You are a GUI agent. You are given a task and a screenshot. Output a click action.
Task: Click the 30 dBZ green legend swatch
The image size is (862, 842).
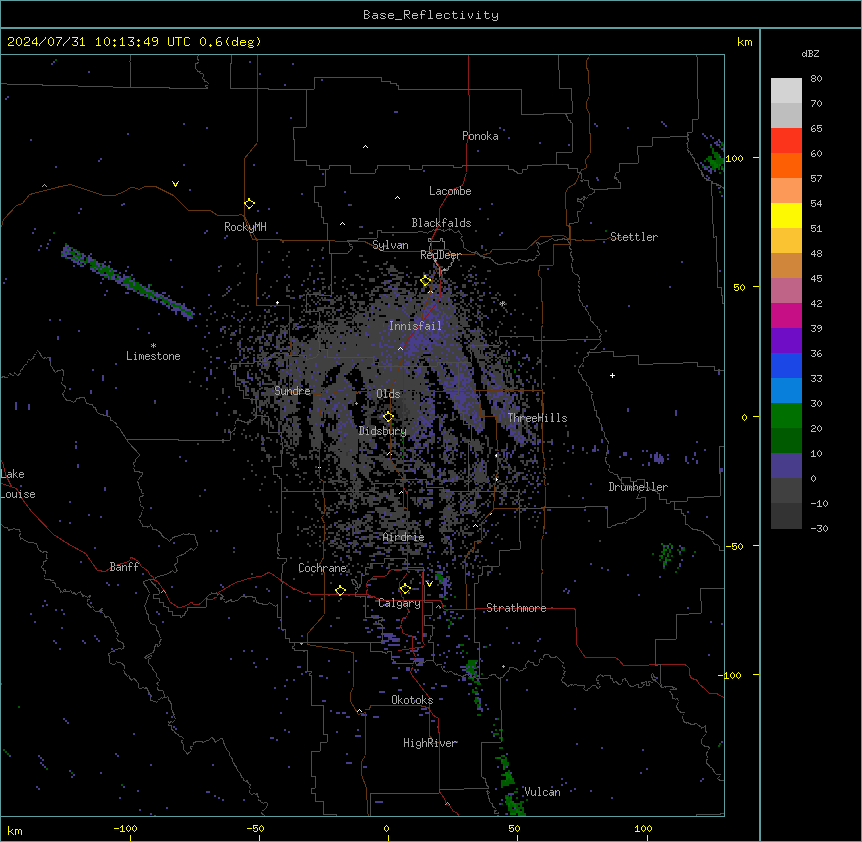786,416
